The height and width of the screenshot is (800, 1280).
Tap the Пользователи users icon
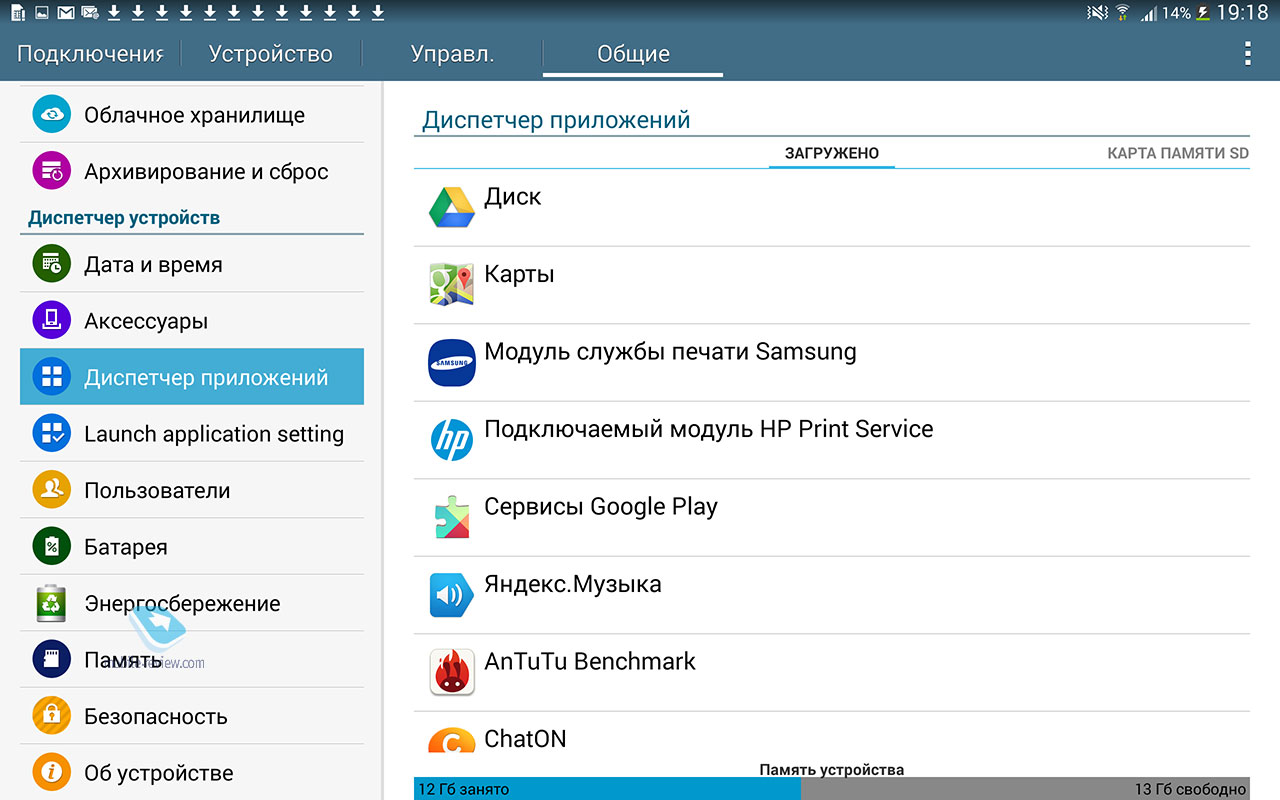tap(51, 490)
